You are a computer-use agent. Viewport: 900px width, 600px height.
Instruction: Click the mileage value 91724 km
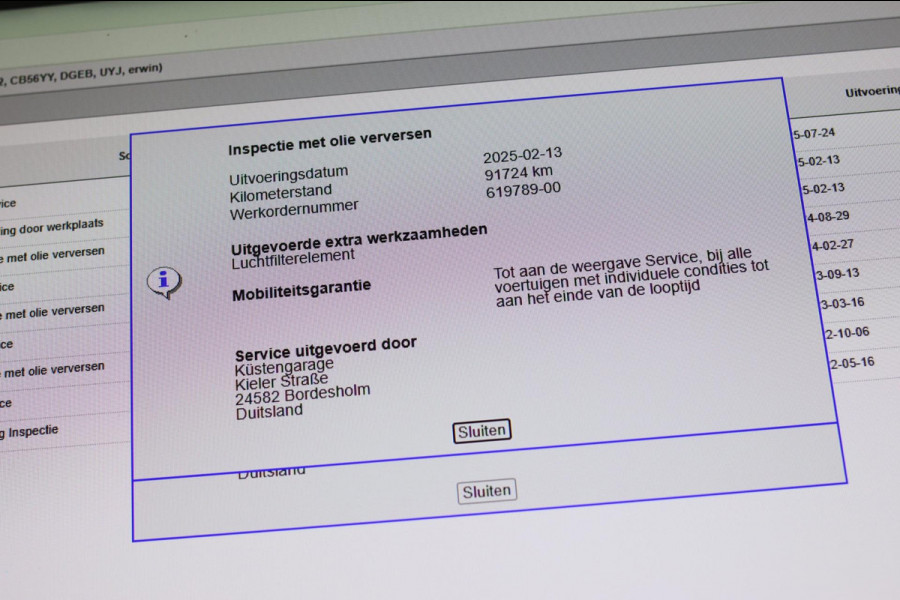[521, 172]
